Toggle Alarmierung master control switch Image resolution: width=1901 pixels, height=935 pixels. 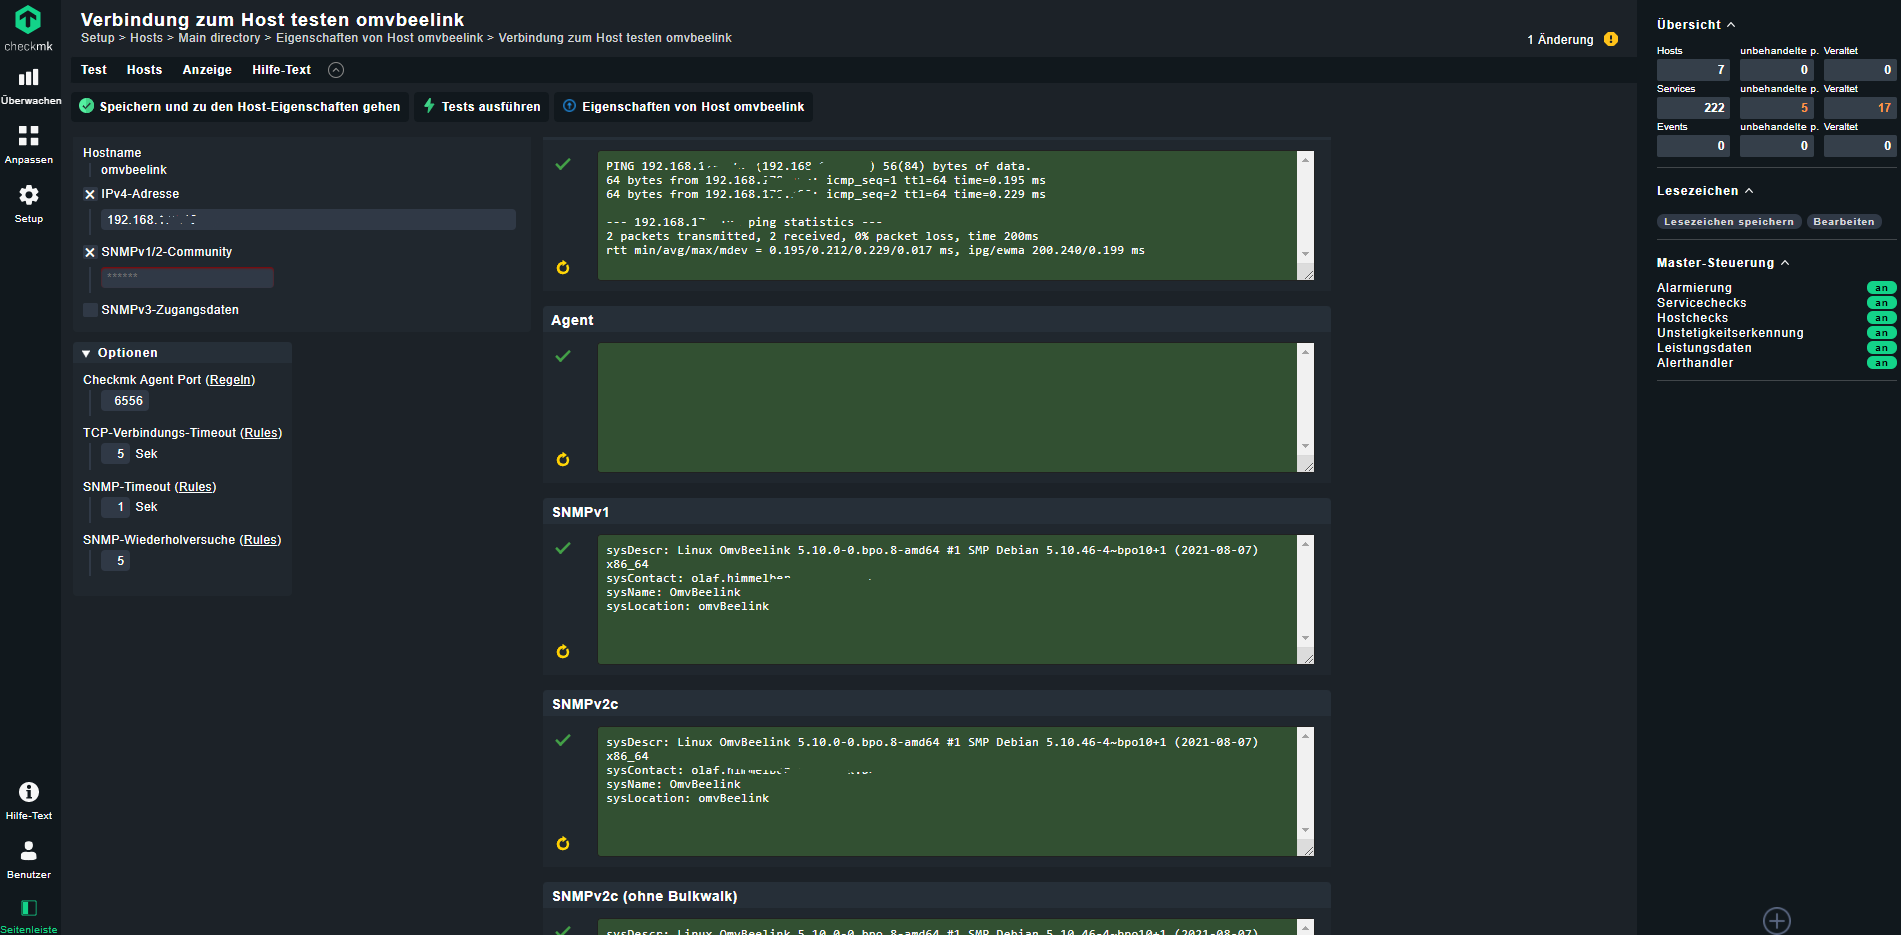pos(1881,288)
